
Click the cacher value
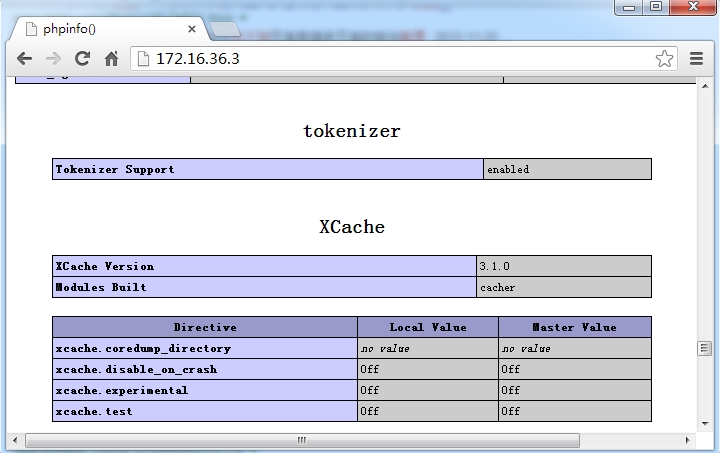(564, 287)
